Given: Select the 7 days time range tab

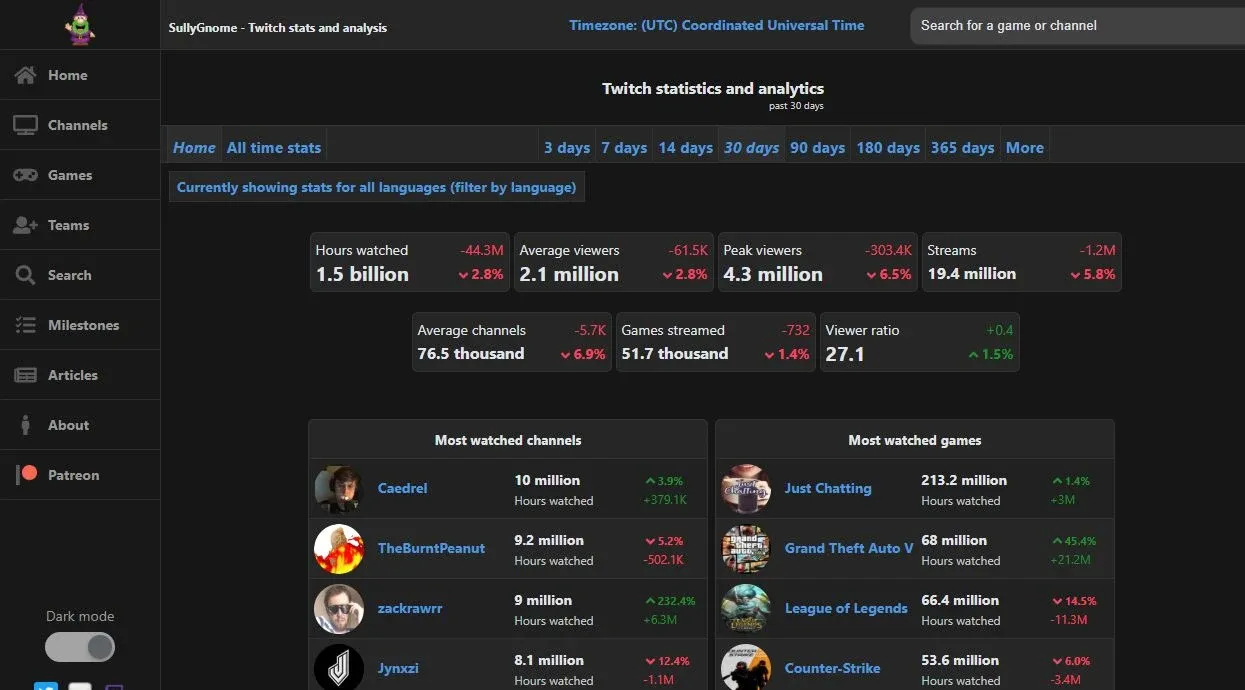Looking at the screenshot, I should tap(624, 147).
